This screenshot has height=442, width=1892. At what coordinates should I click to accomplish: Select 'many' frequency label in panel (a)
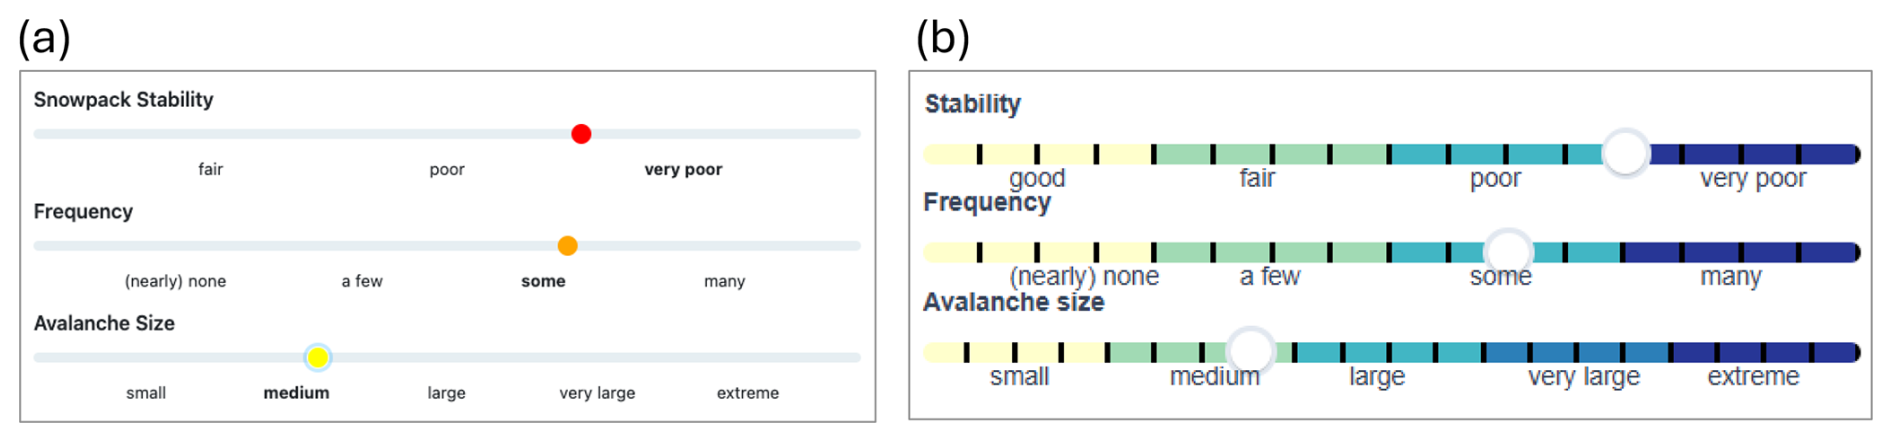click(x=724, y=282)
